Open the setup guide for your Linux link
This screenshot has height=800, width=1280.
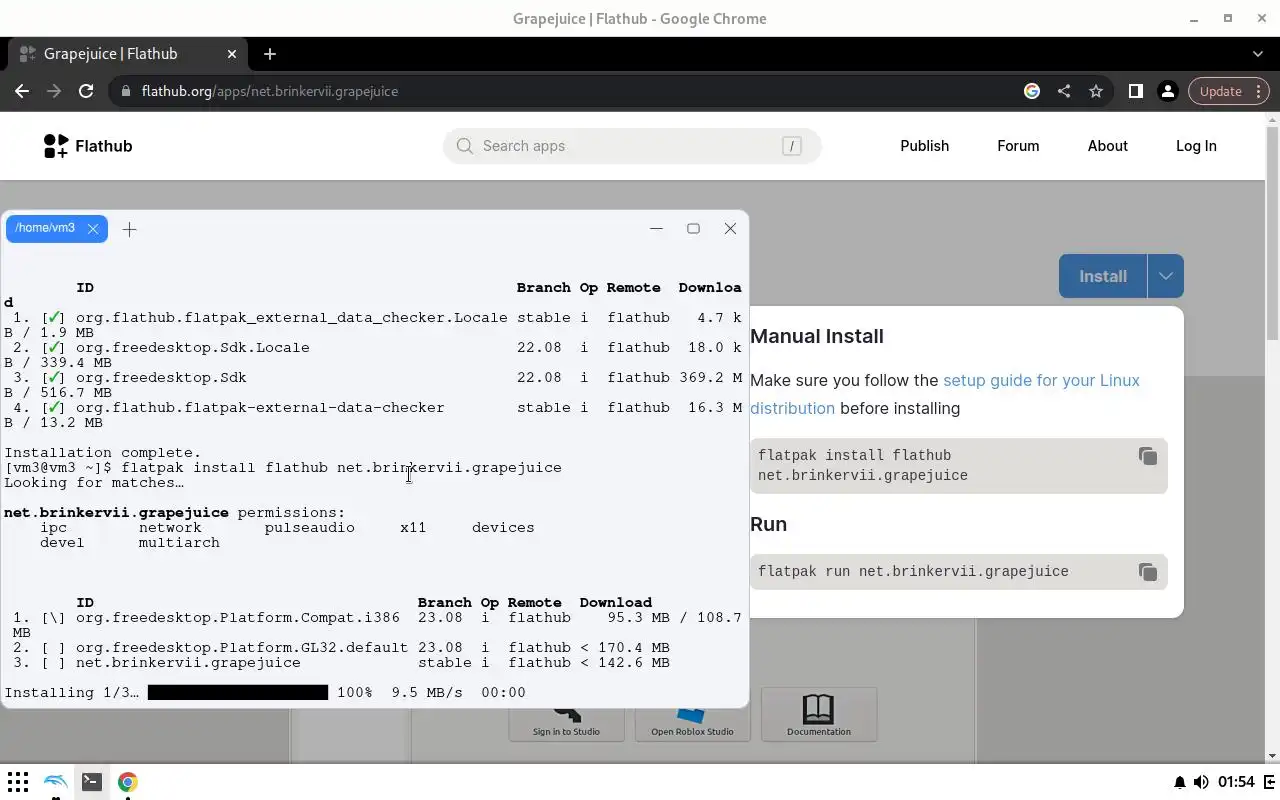1041,380
